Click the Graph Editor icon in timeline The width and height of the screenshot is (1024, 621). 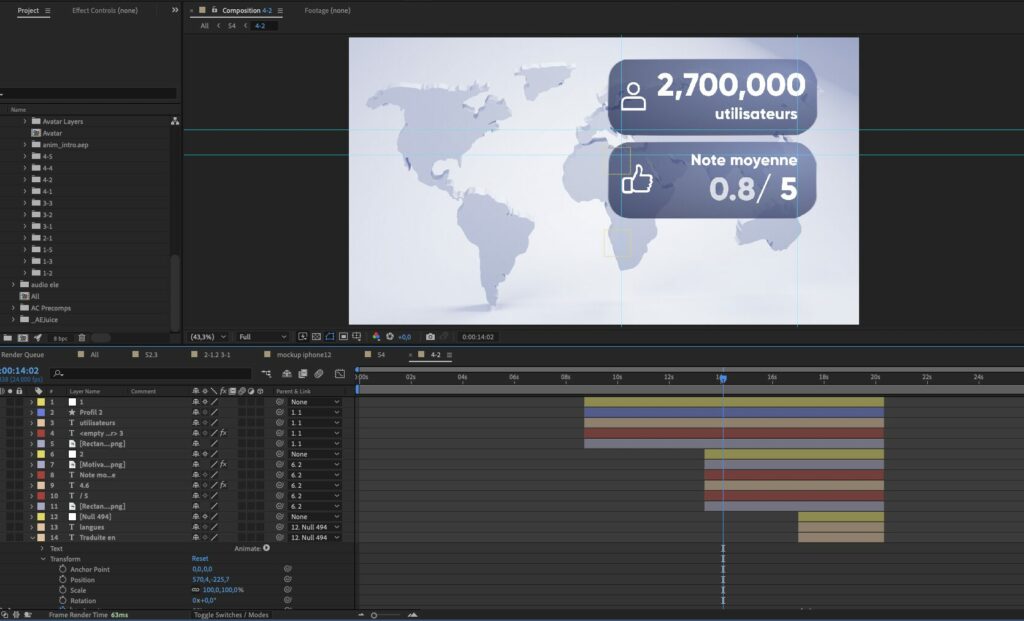340,373
